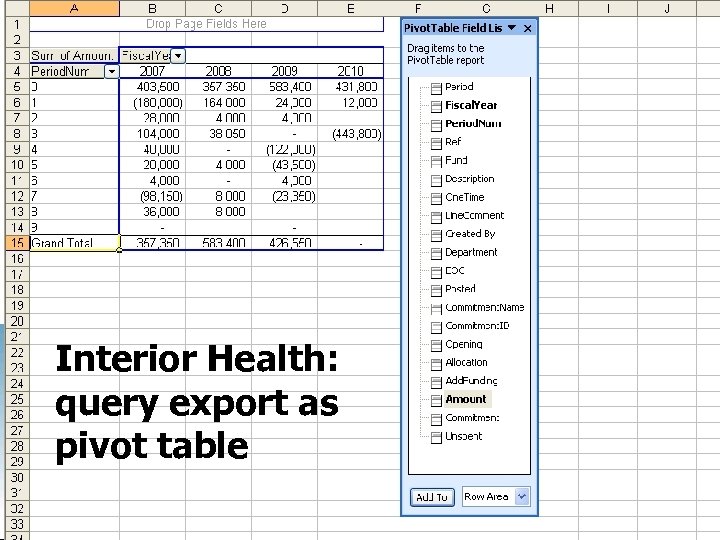Open the Row Area combo box

coord(496,496)
